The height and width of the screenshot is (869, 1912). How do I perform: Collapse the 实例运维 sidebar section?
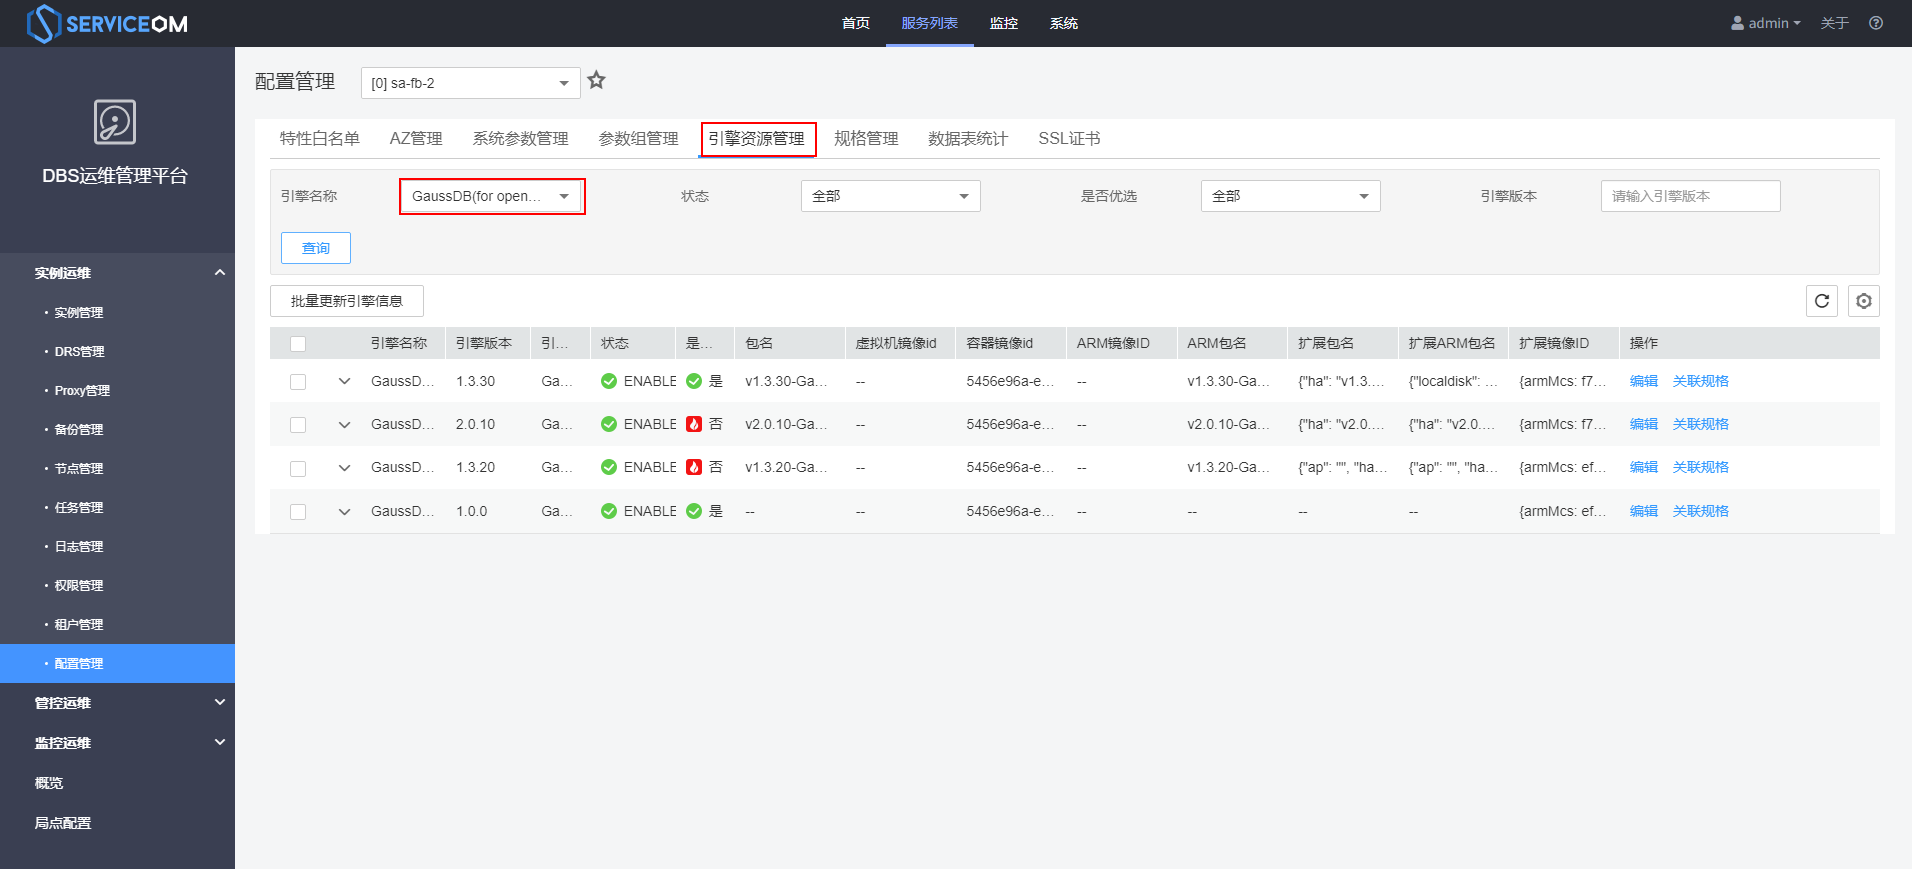pyautogui.click(x=117, y=273)
